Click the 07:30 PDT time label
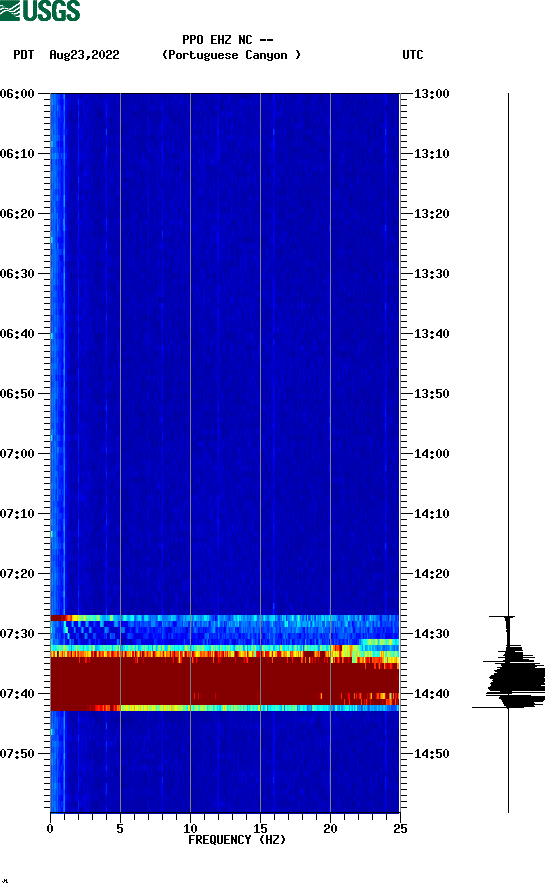552x892 pixels. [x=18, y=634]
